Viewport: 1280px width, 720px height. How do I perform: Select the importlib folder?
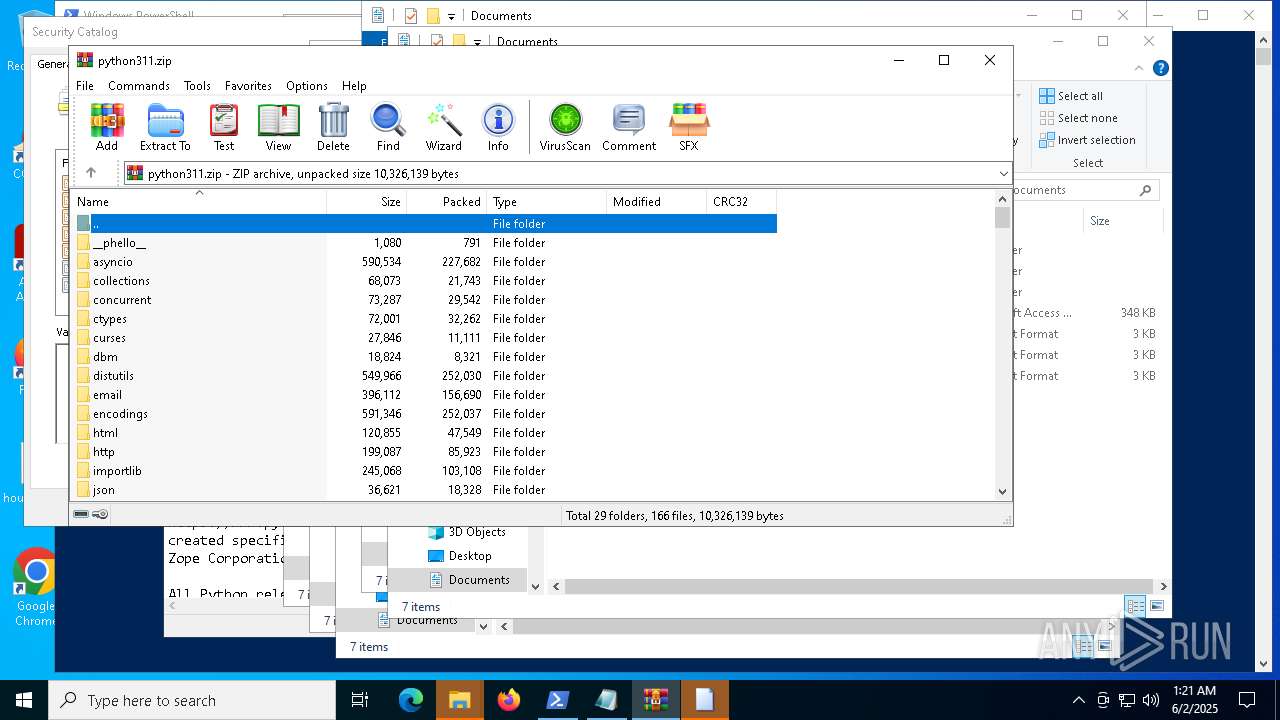[426, 471]
